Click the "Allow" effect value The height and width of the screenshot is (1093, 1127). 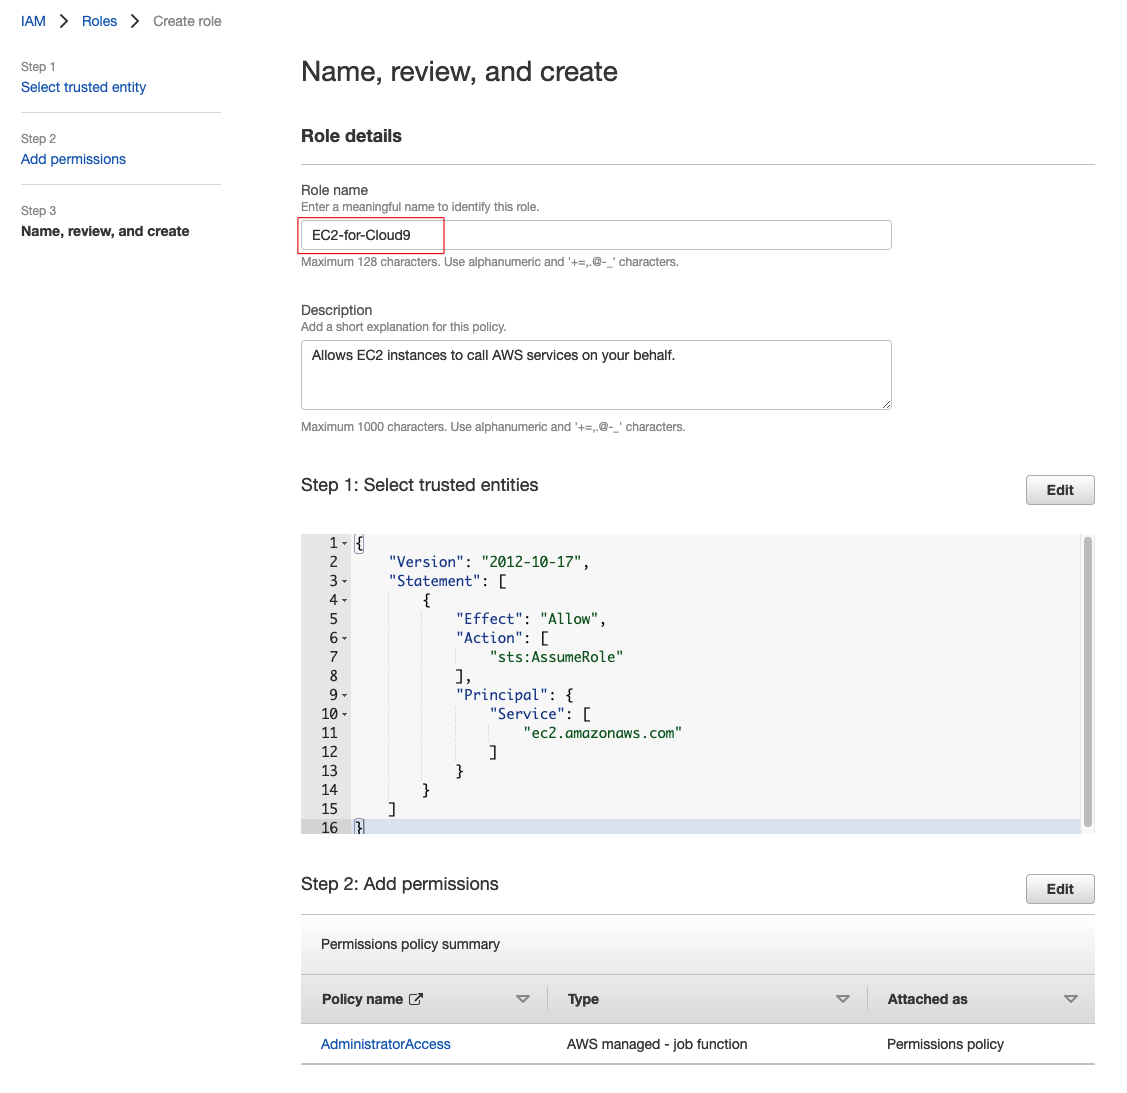click(x=569, y=619)
